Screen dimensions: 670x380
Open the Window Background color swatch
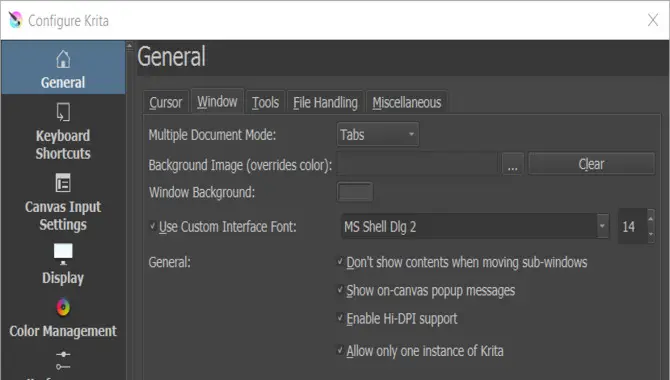(355, 192)
